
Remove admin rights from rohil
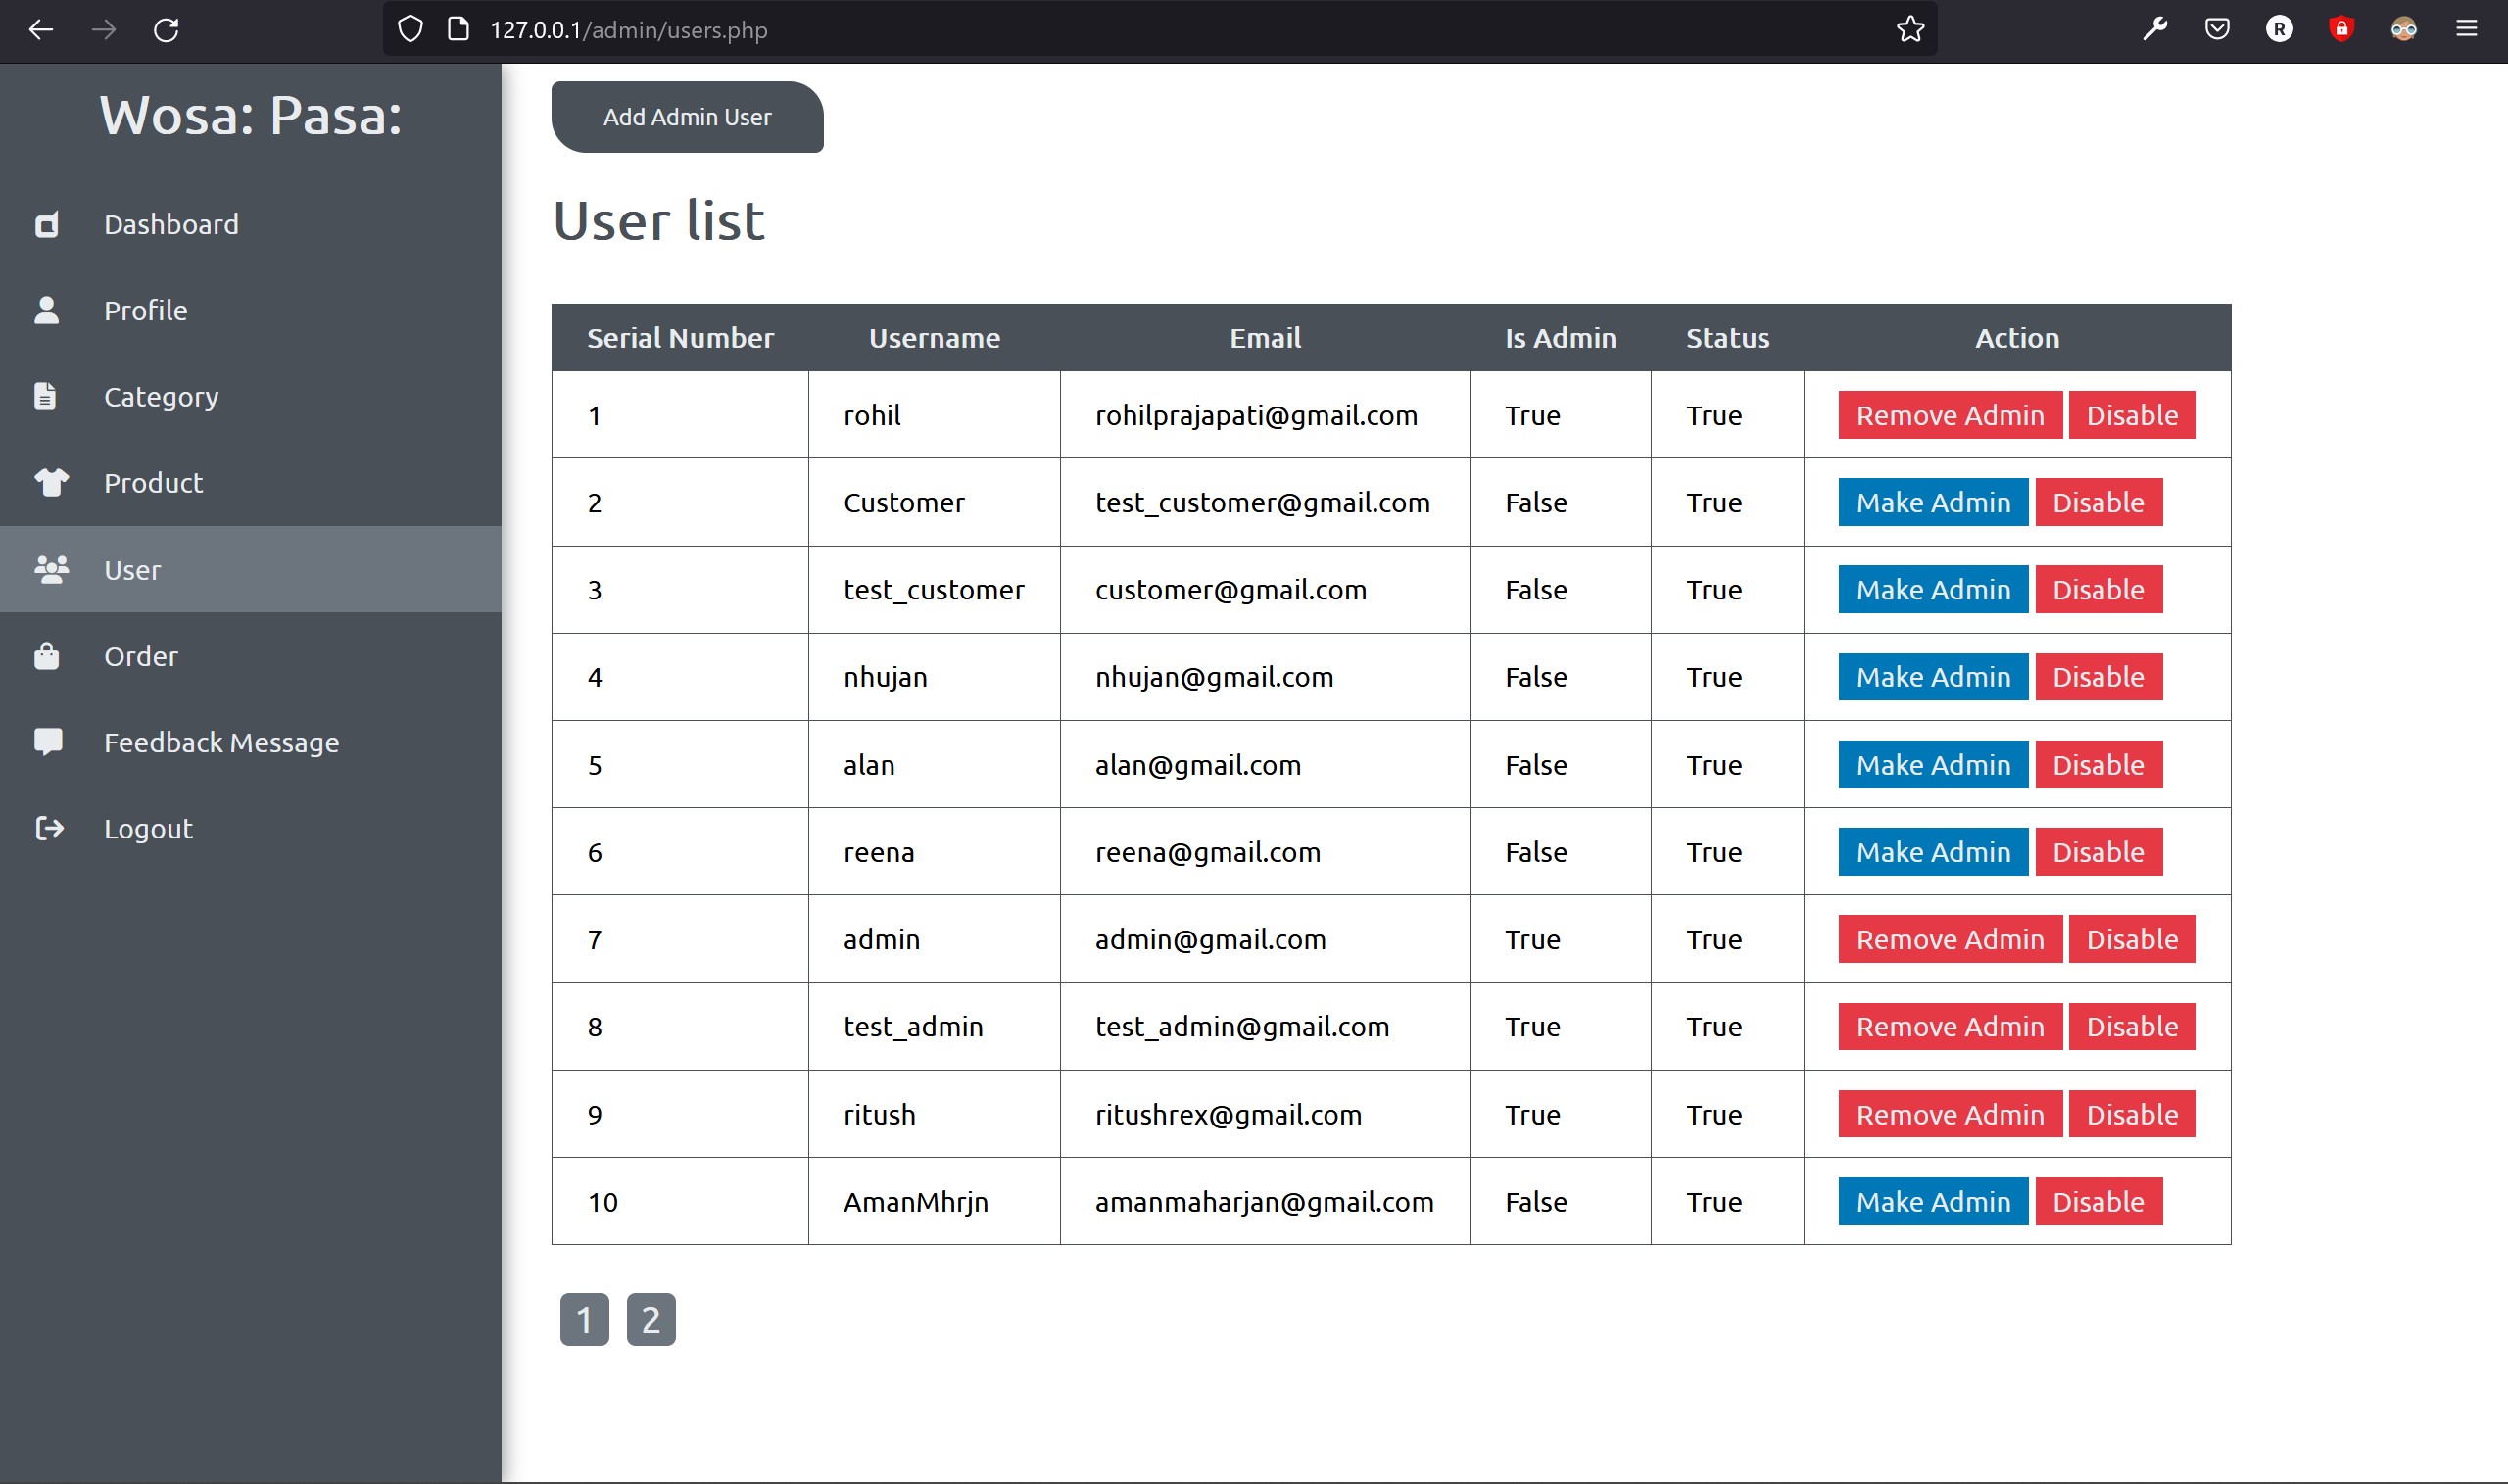click(1949, 415)
